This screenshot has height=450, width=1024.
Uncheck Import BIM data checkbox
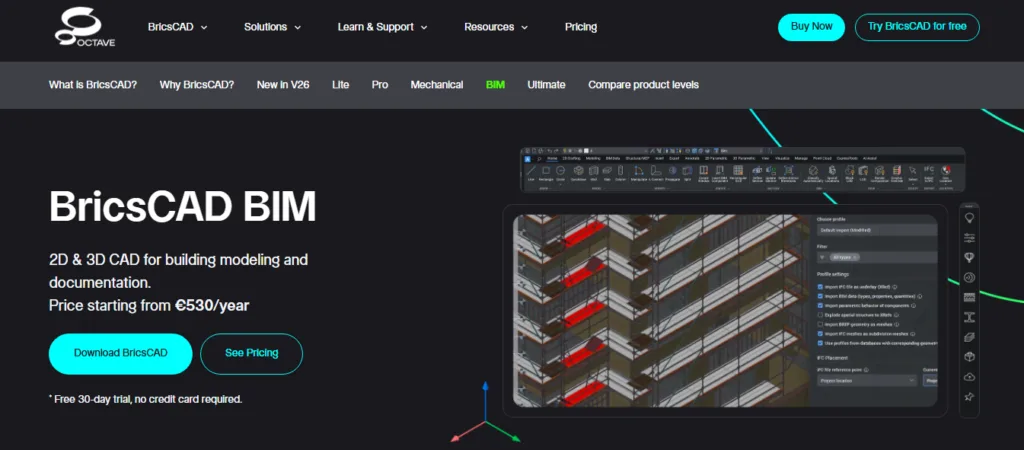click(821, 296)
